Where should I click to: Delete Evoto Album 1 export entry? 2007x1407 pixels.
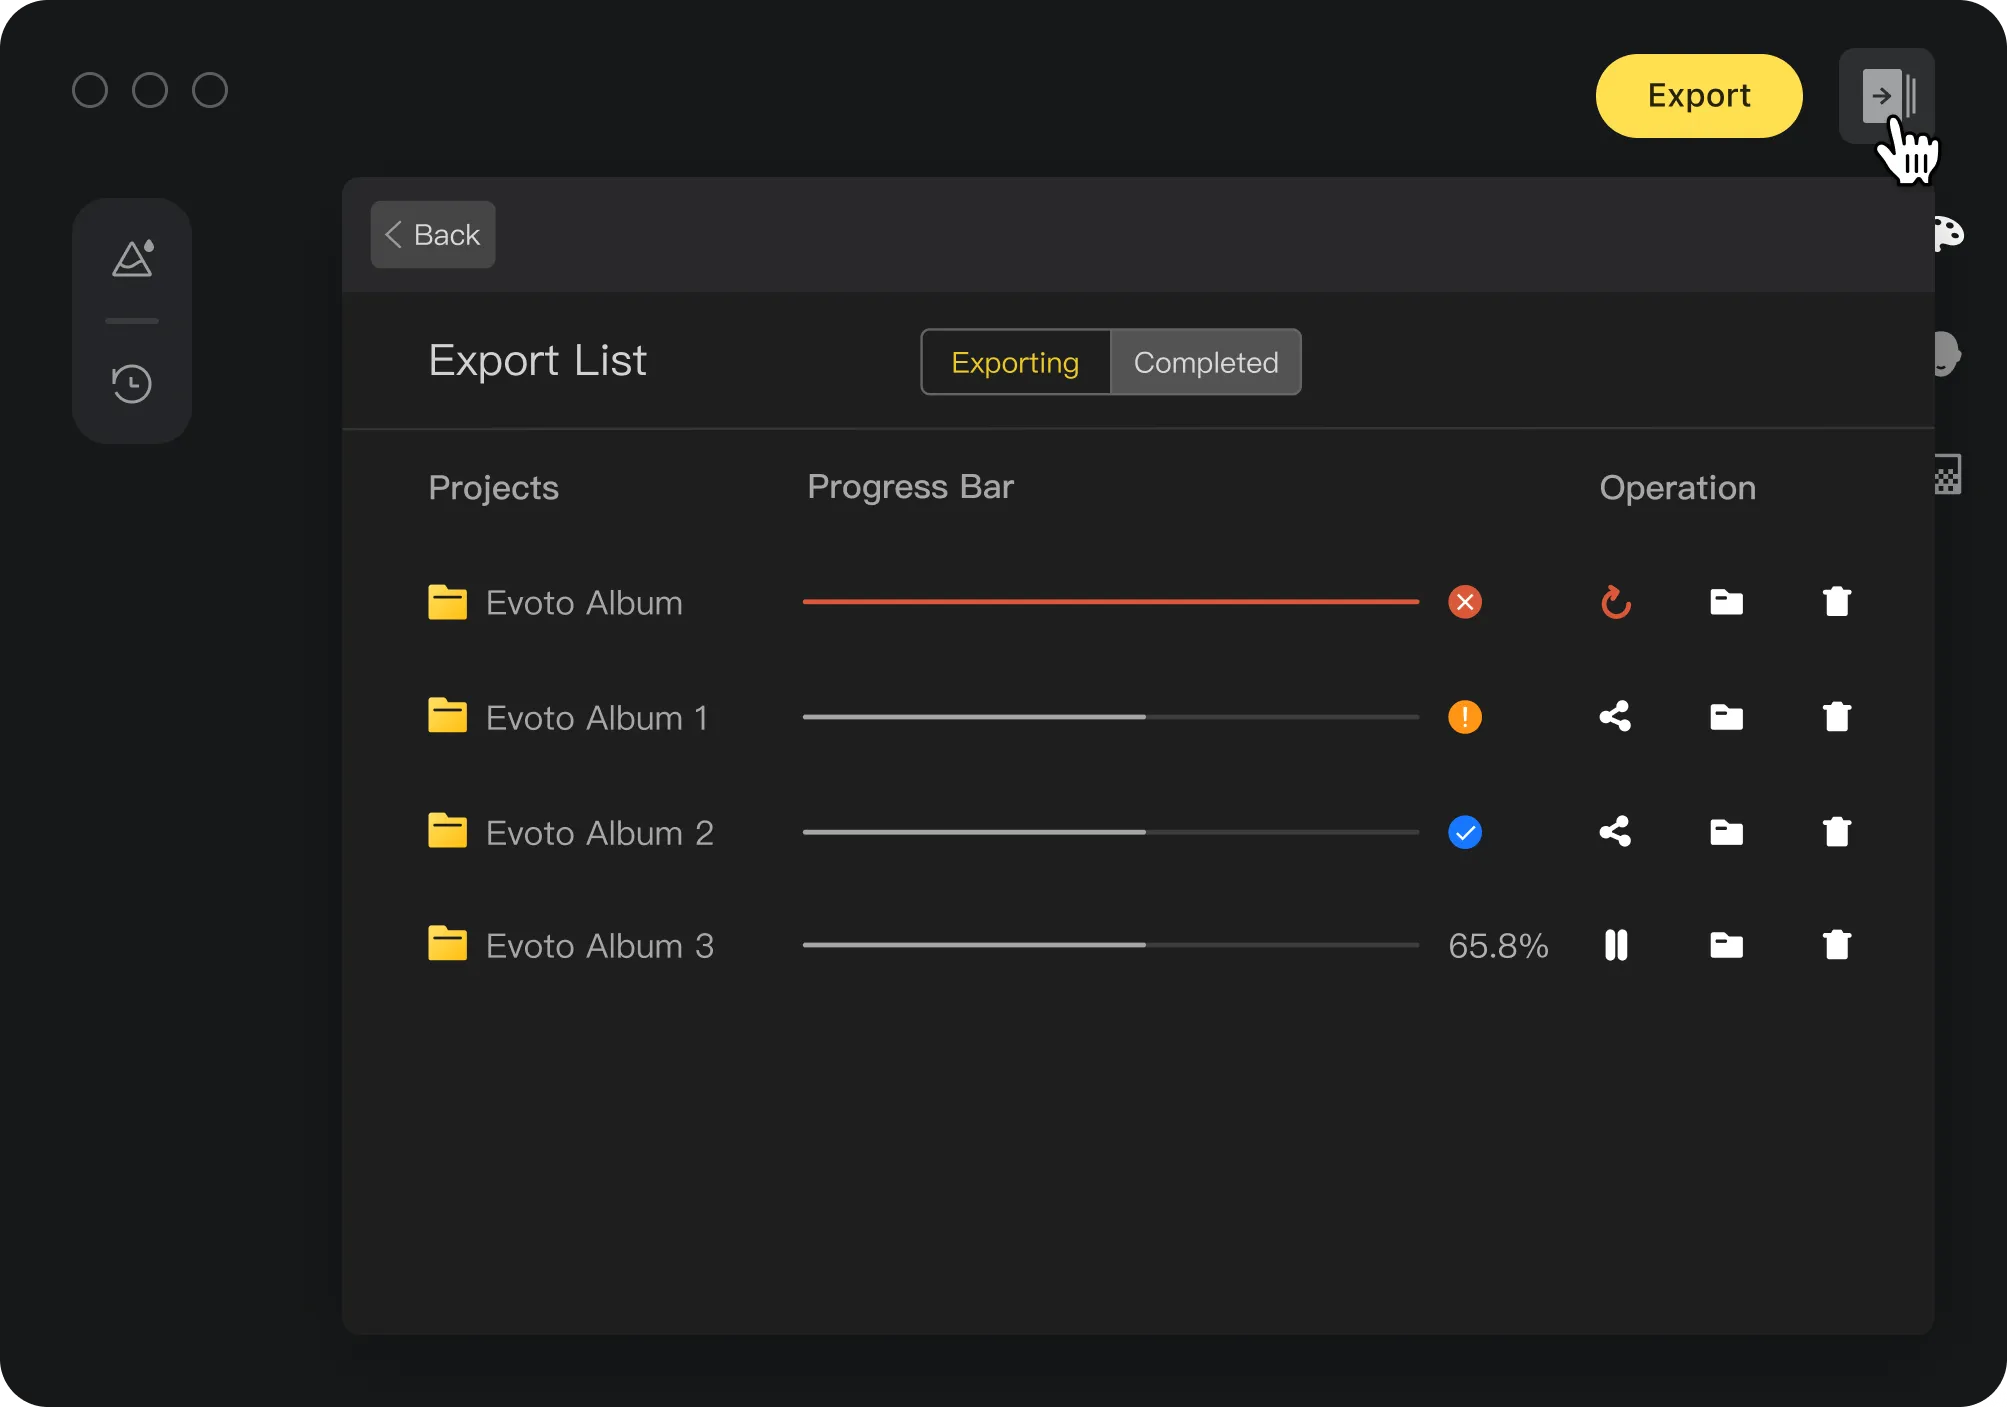click(1836, 716)
